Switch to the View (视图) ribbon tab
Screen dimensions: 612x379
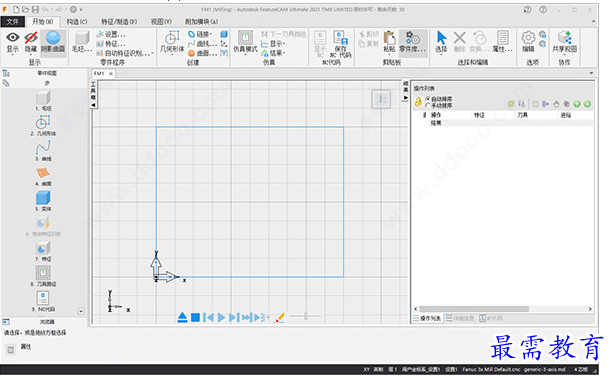coord(161,21)
